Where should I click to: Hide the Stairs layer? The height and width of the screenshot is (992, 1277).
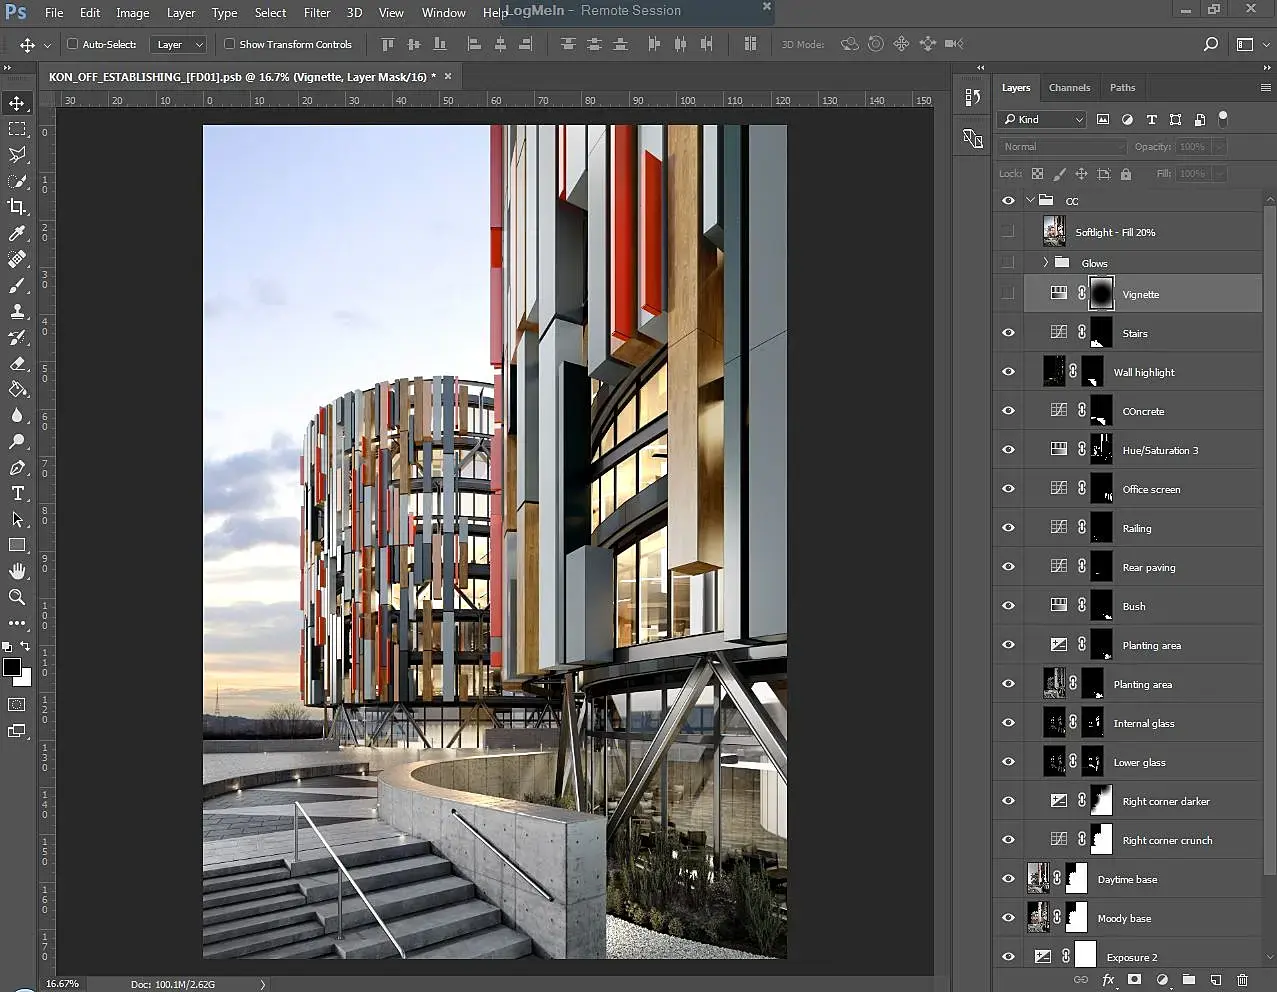tap(1008, 333)
